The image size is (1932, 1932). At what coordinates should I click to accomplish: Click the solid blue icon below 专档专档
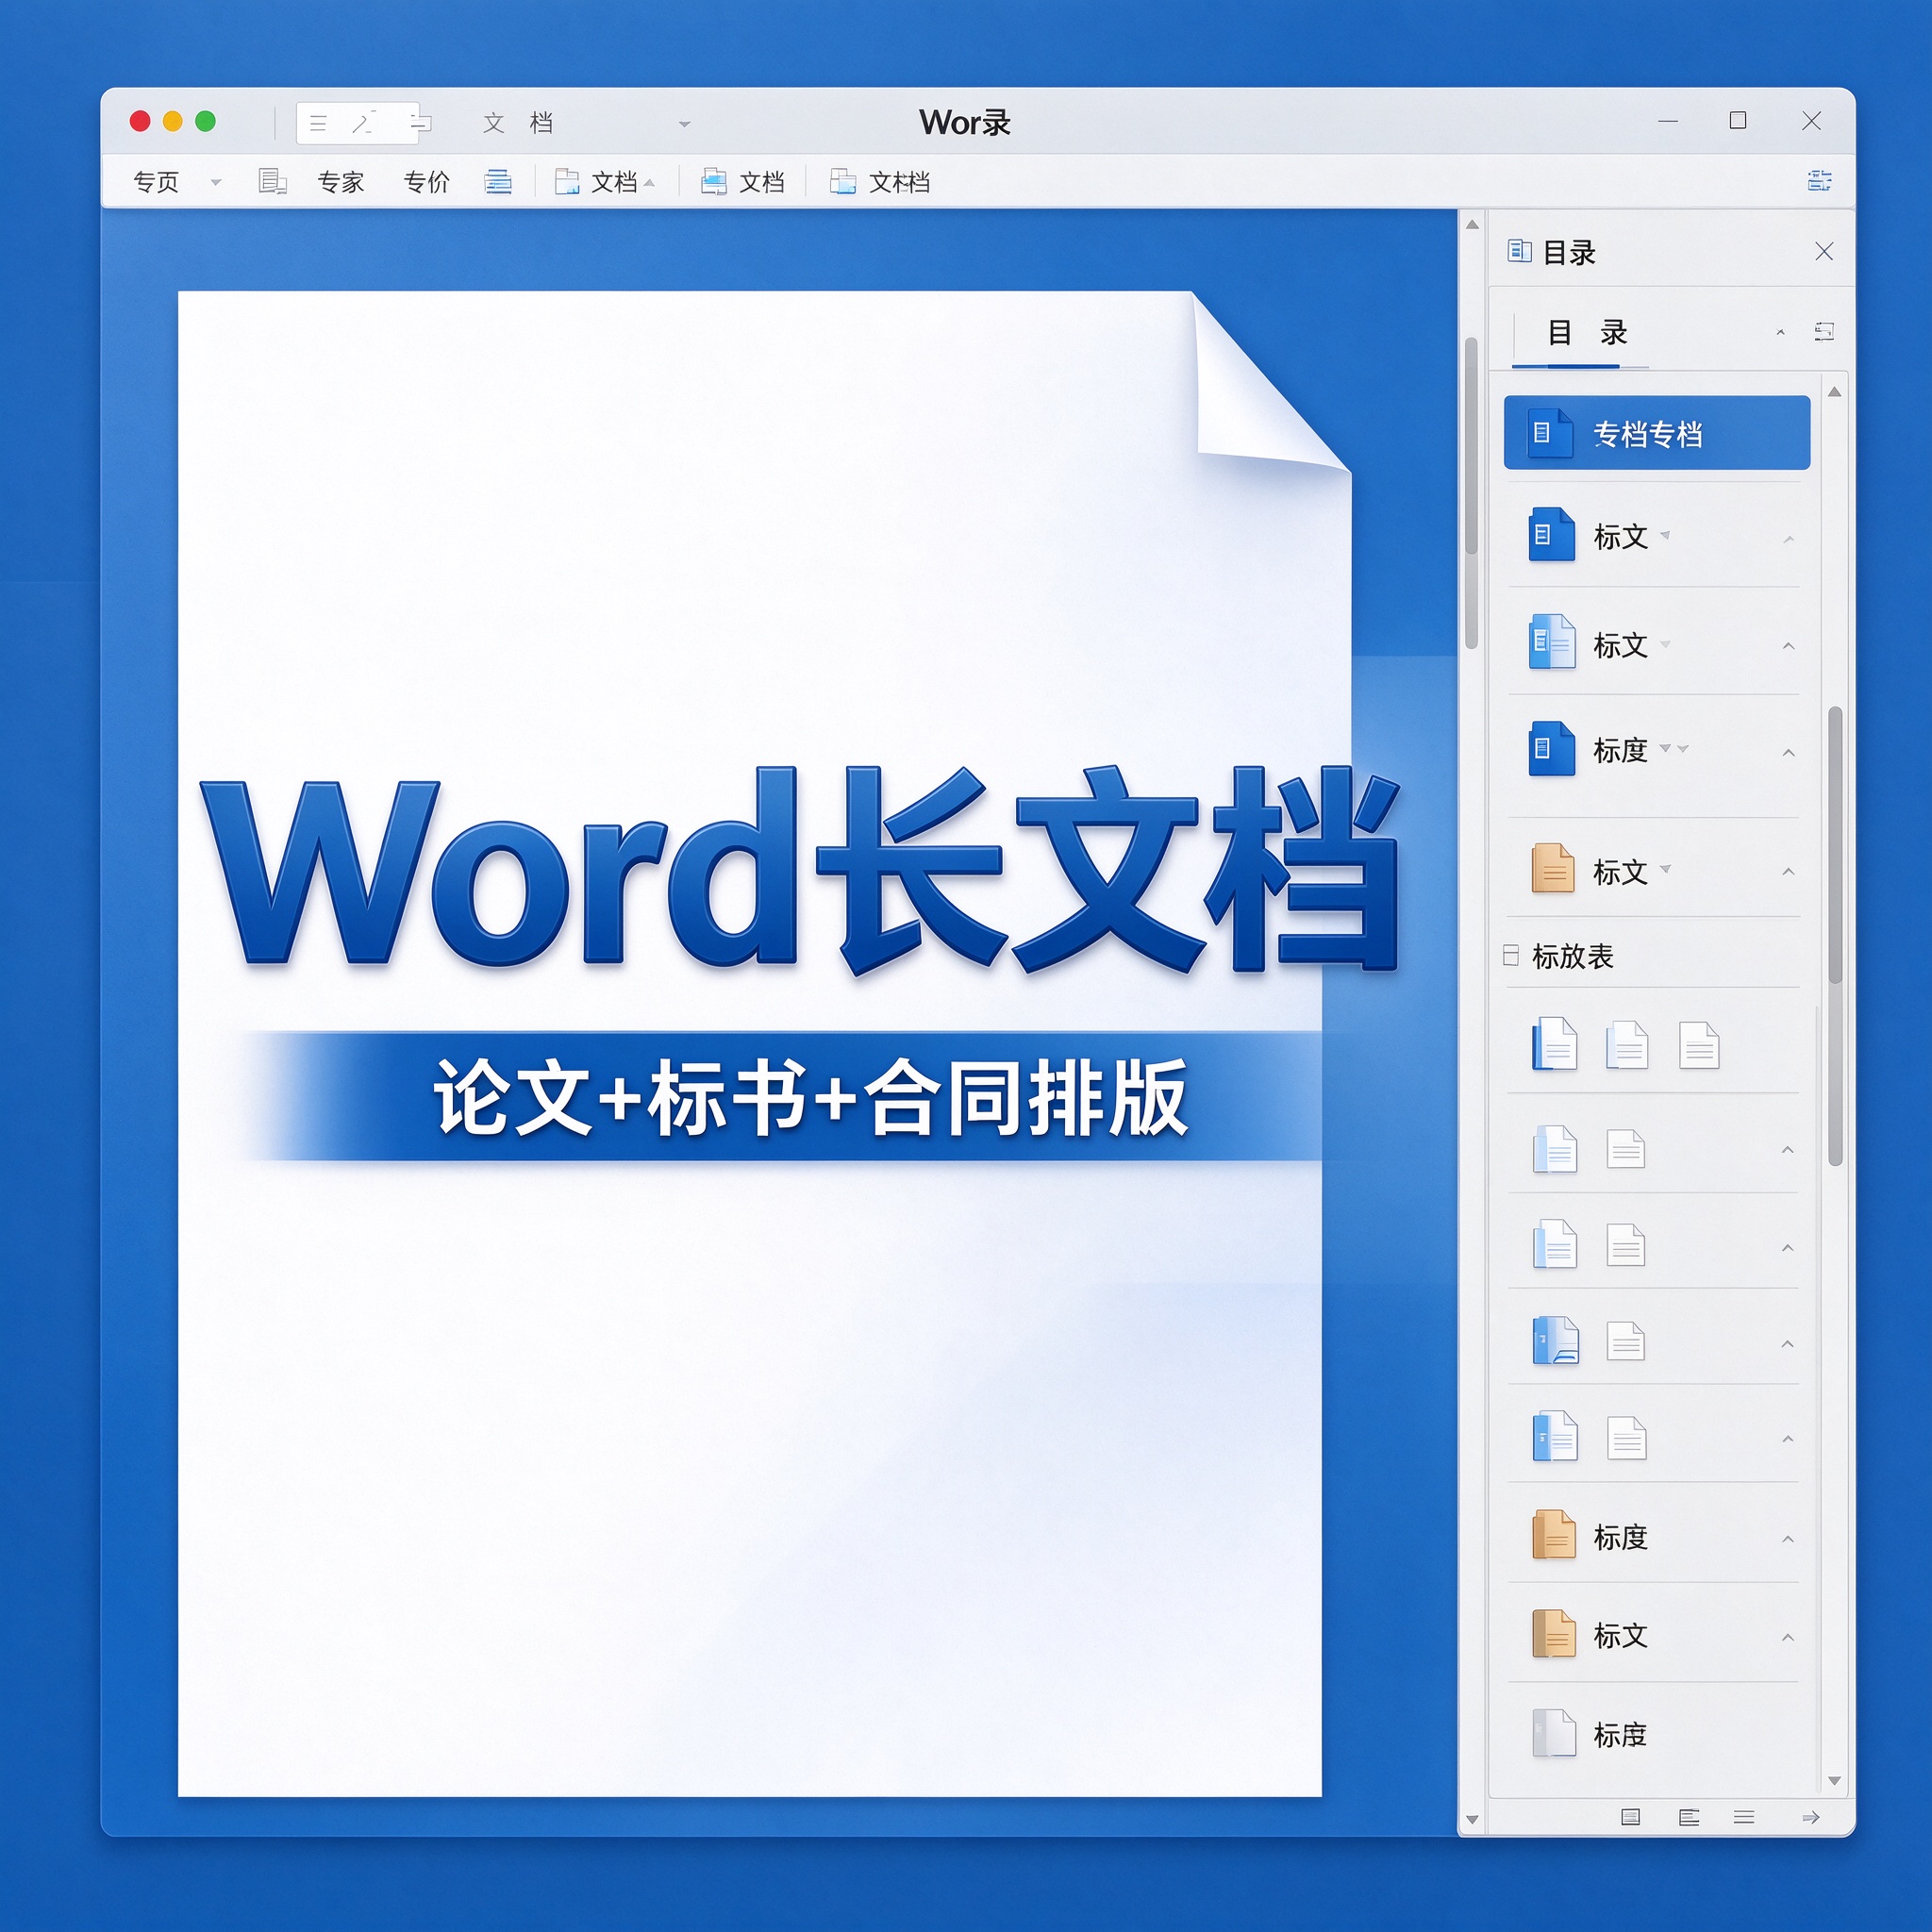pos(1552,535)
